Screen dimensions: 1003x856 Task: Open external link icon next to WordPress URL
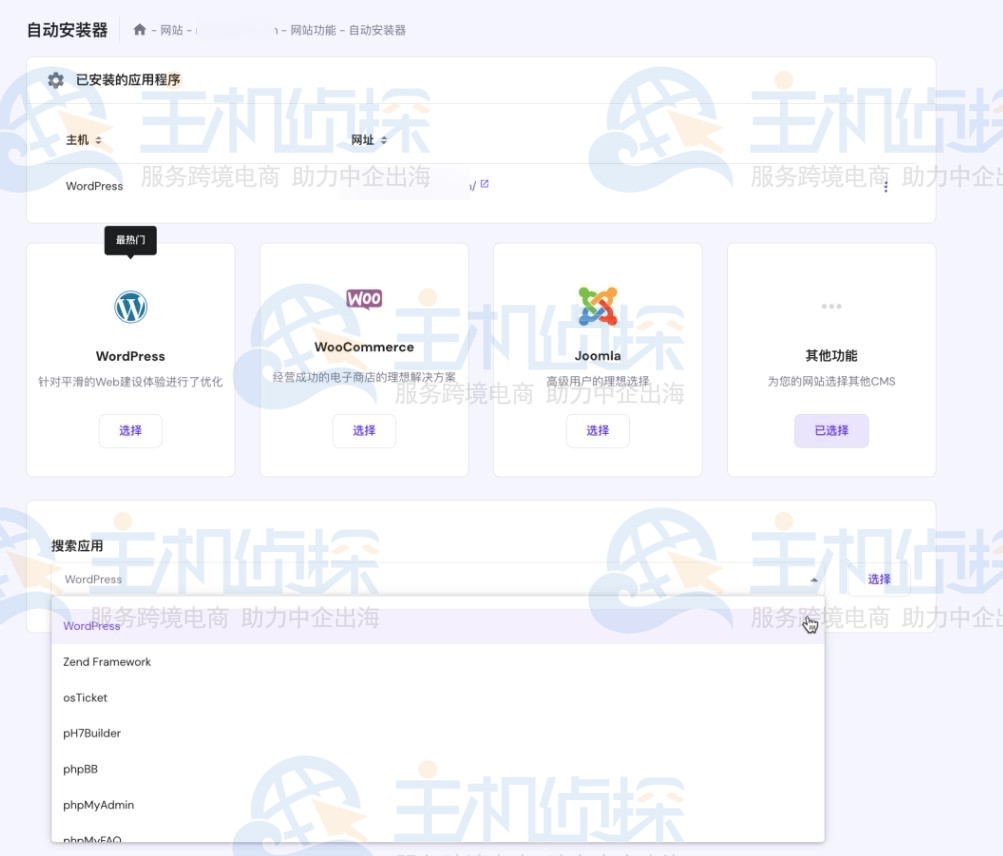coord(484,184)
